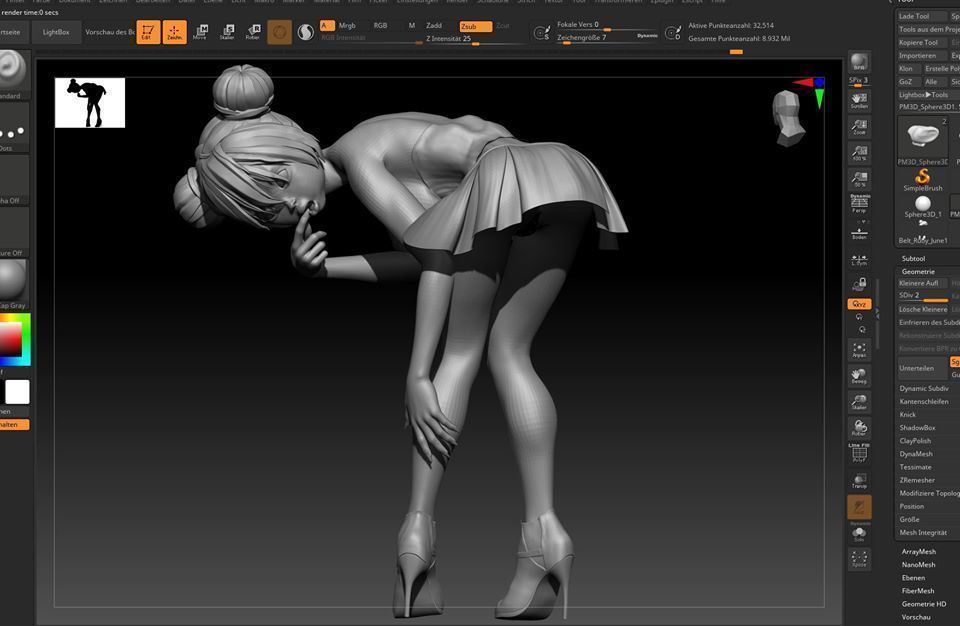960x626 pixels.
Task: Enable the M material mode
Action: point(411,26)
